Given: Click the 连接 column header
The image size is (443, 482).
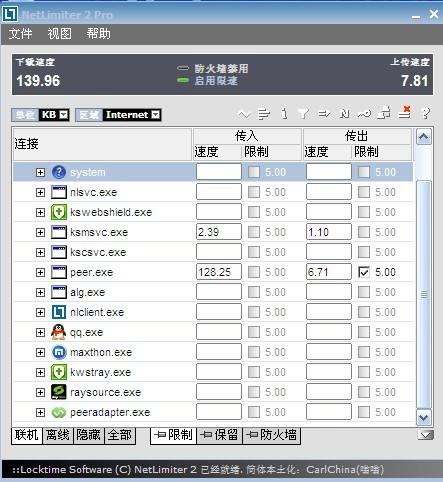Looking at the screenshot, I should [x=102, y=144].
